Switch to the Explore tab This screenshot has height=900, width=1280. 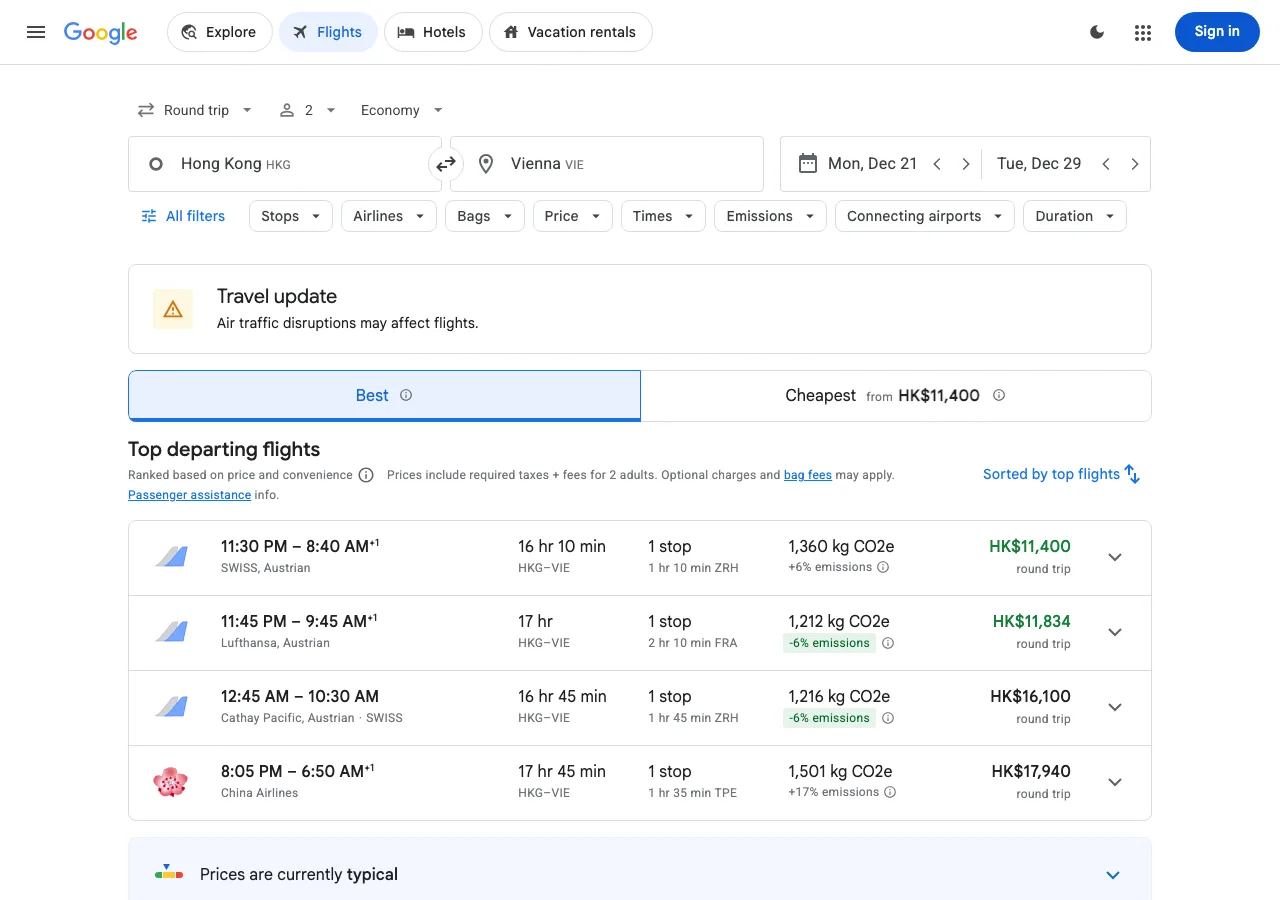(x=220, y=32)
